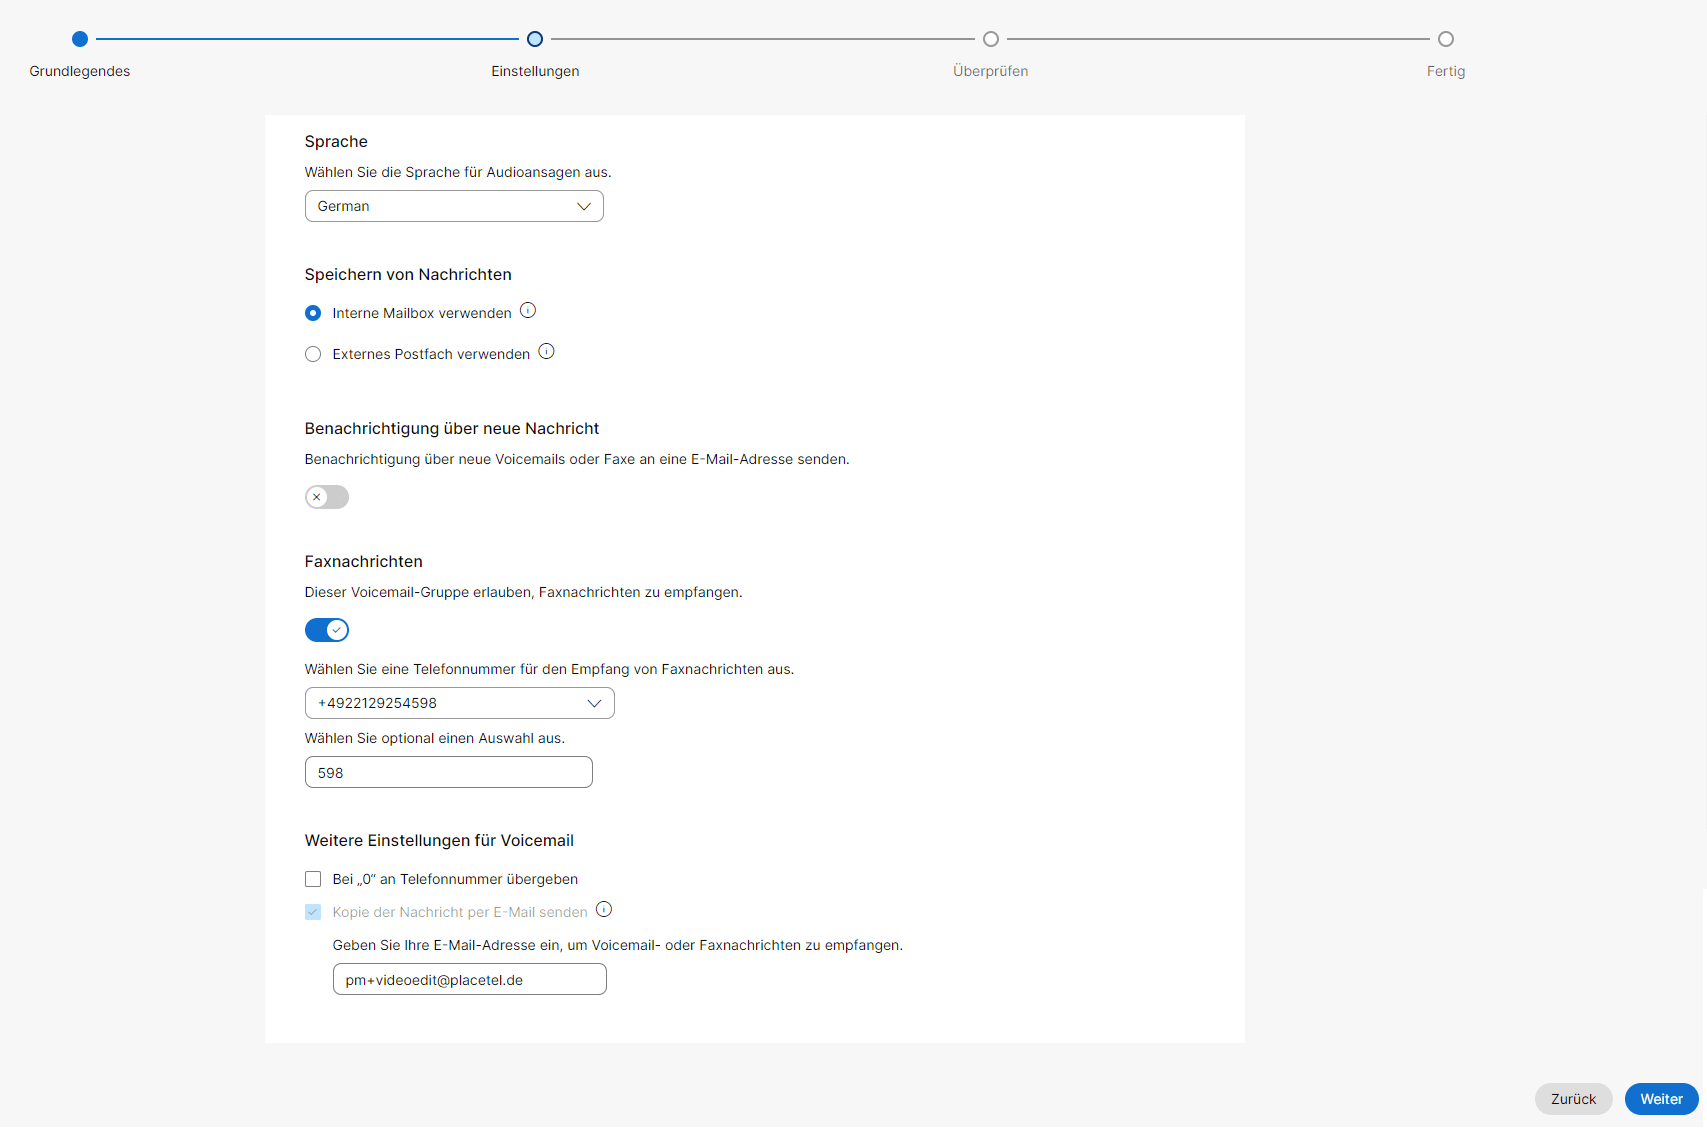Toggle Kopie der Nachricht per E-Mail checkbox

tap(313, 912)
